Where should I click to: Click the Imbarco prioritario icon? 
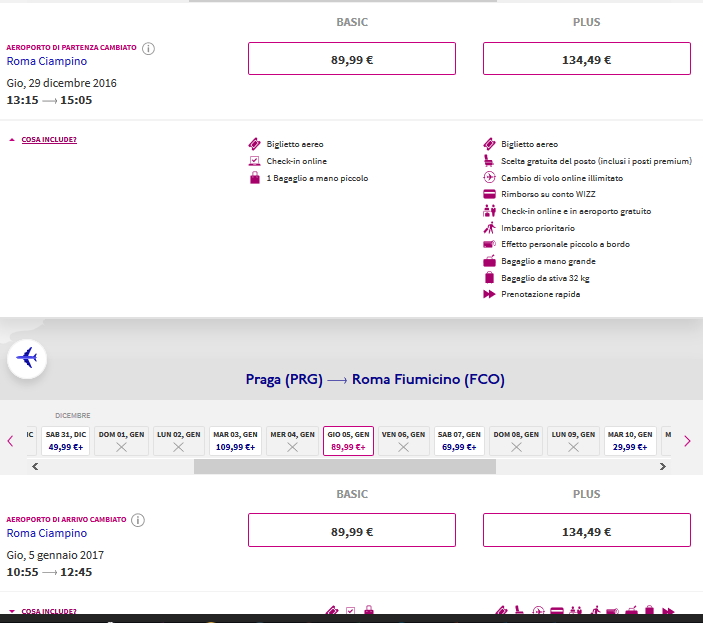pos(489,228)
